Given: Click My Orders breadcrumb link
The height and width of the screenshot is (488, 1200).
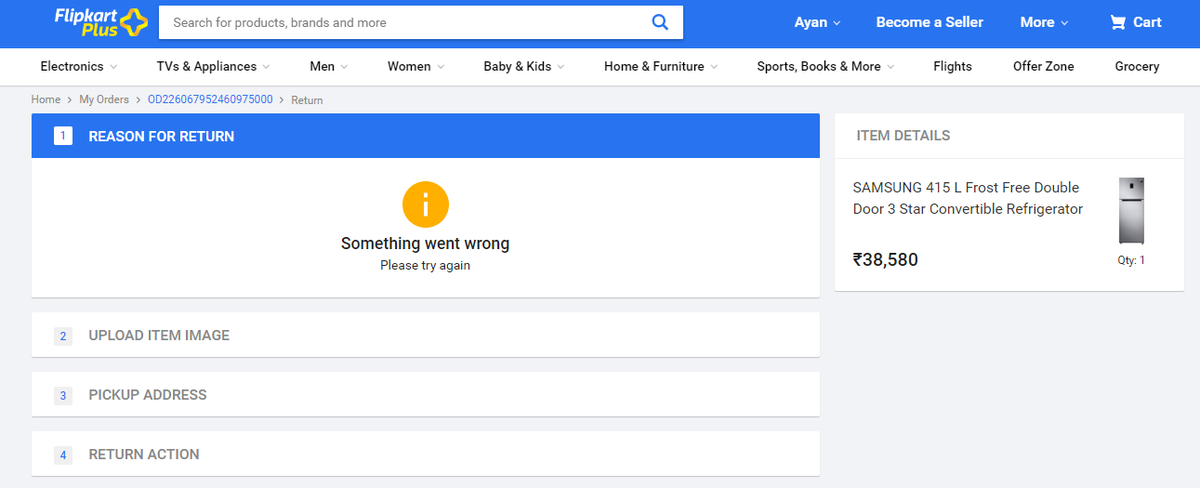Looking at the screenshot, I should pos(105,100).
